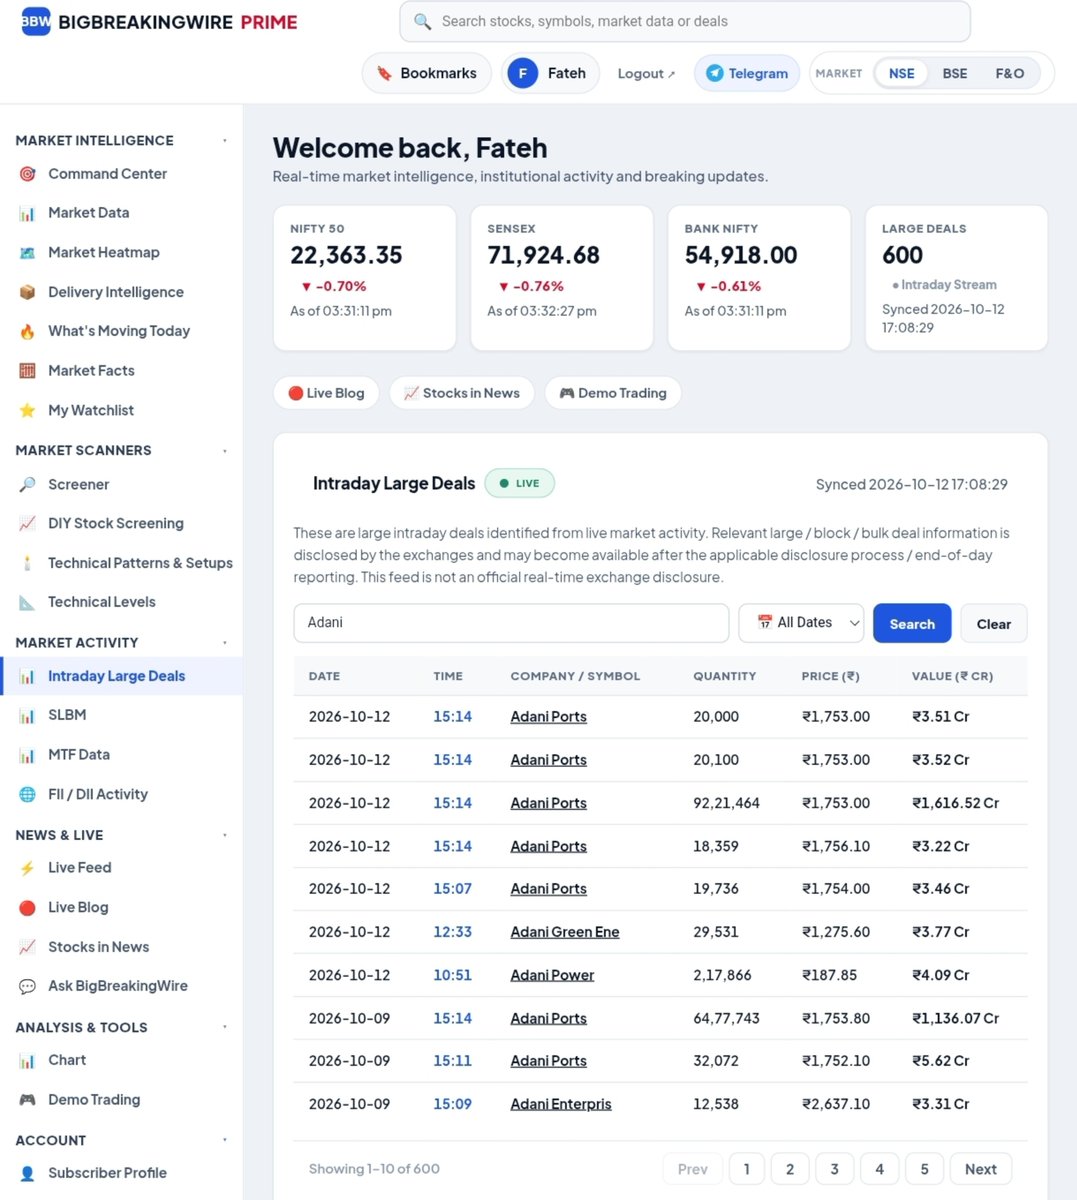1077x1200 pixels.
Task: Go to page 3 of results
Action: point(834,1169)
